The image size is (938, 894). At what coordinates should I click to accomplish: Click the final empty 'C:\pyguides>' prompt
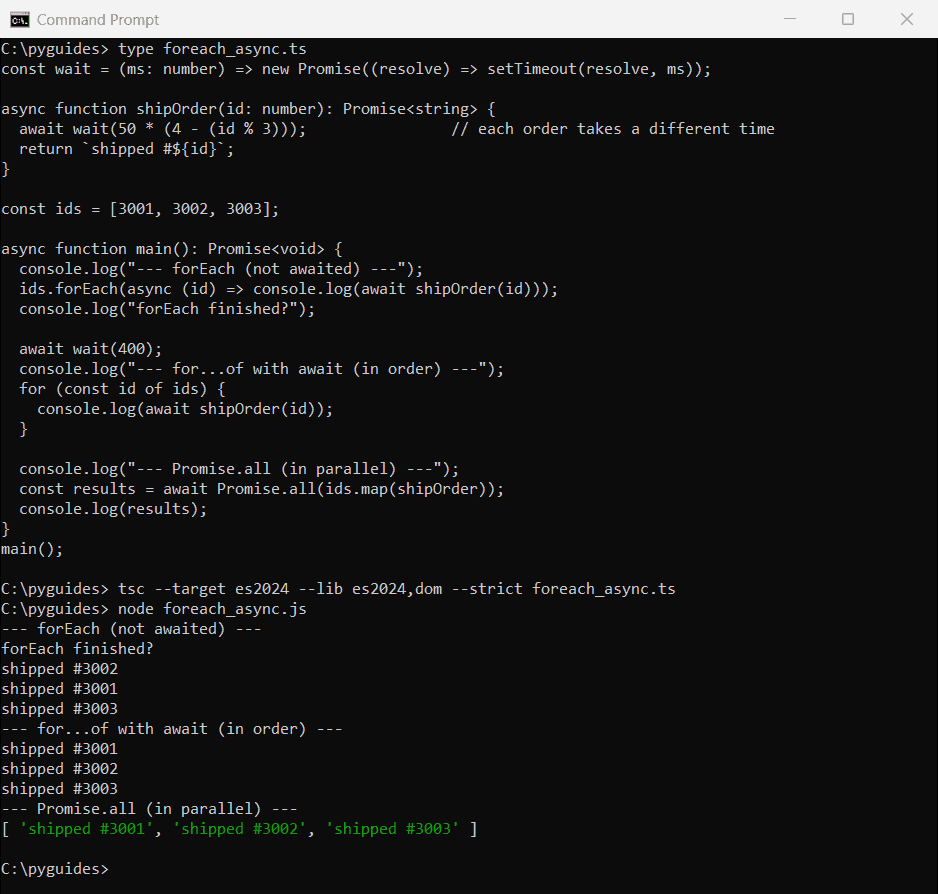[55, 869]
